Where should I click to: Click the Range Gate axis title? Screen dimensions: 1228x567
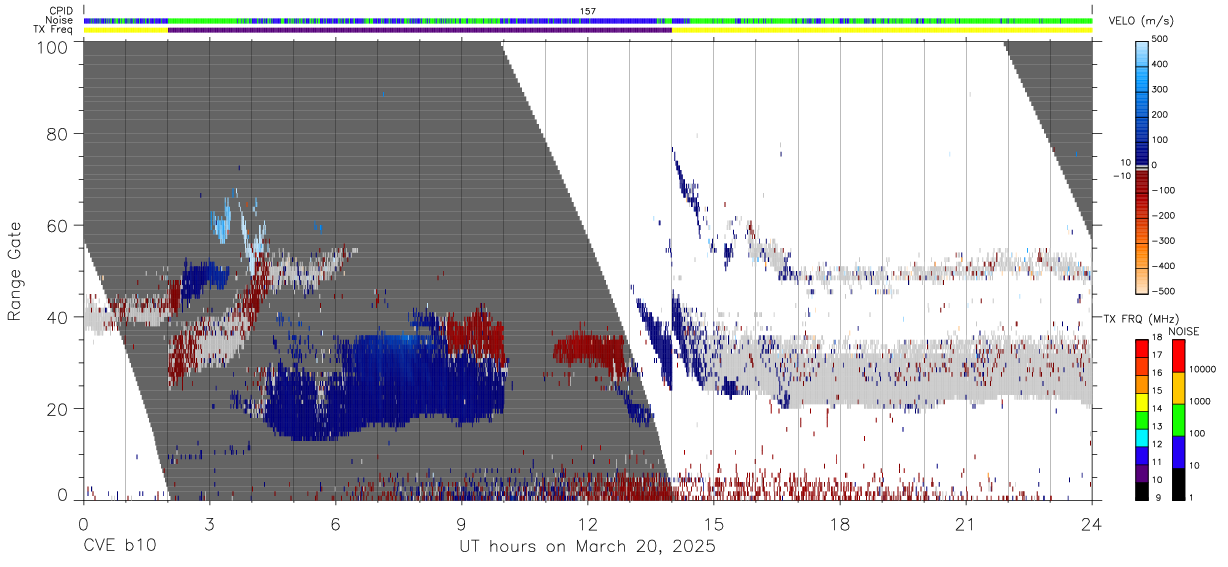pos(16,271)
